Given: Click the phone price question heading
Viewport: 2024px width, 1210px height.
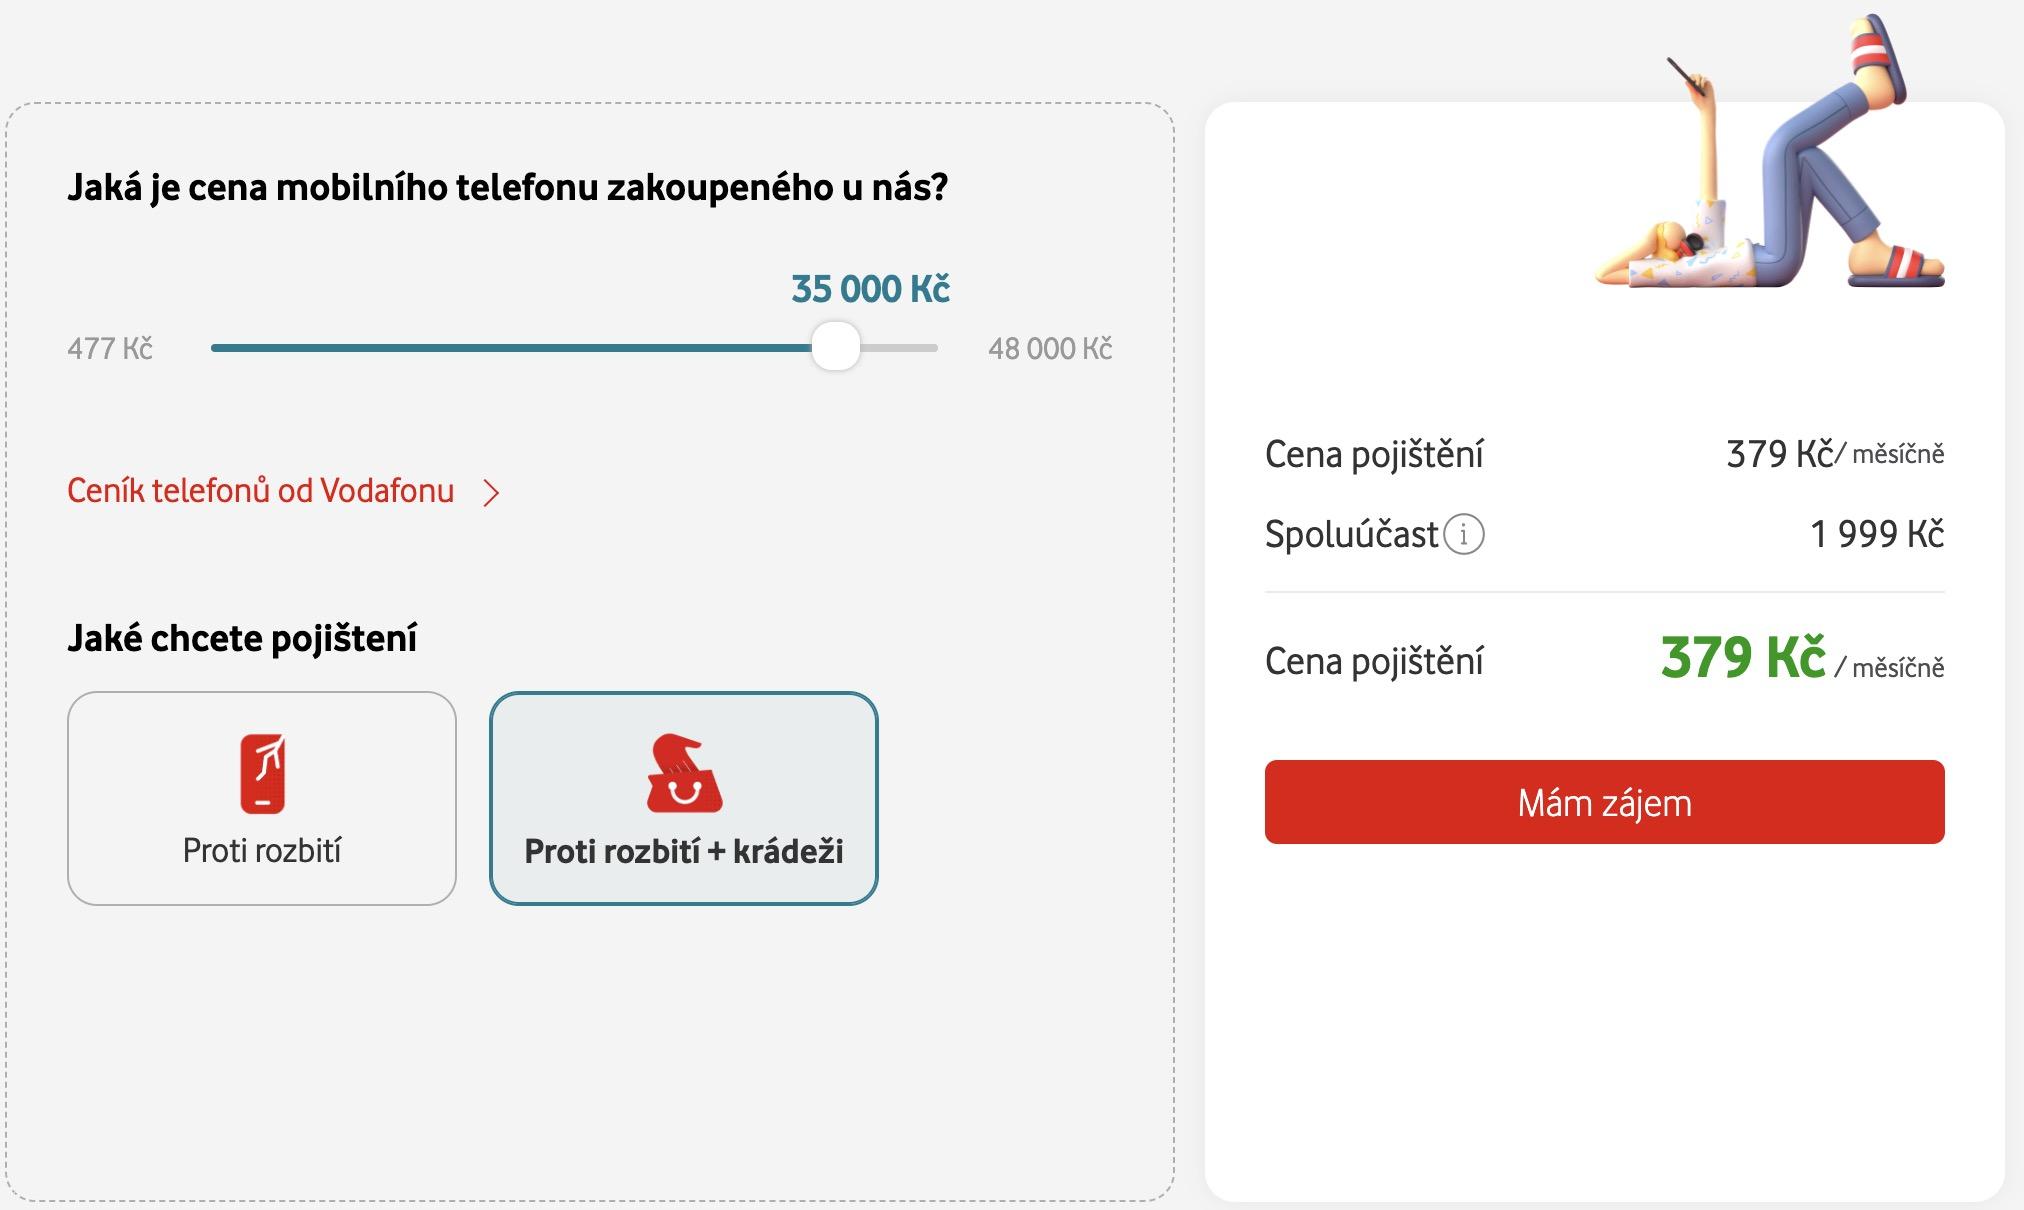Looking at the screenshot, I should click(507, 187).
